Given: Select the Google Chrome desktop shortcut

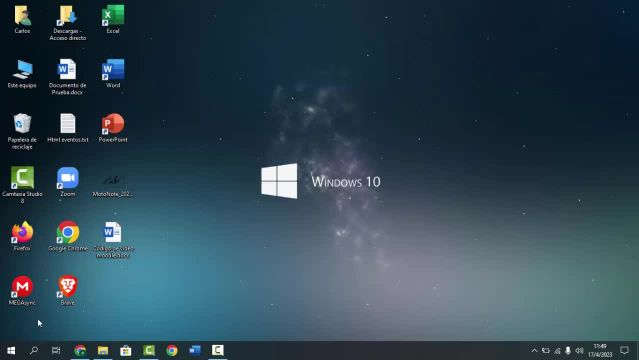Looking at the screenshot, I should point(68,236).
